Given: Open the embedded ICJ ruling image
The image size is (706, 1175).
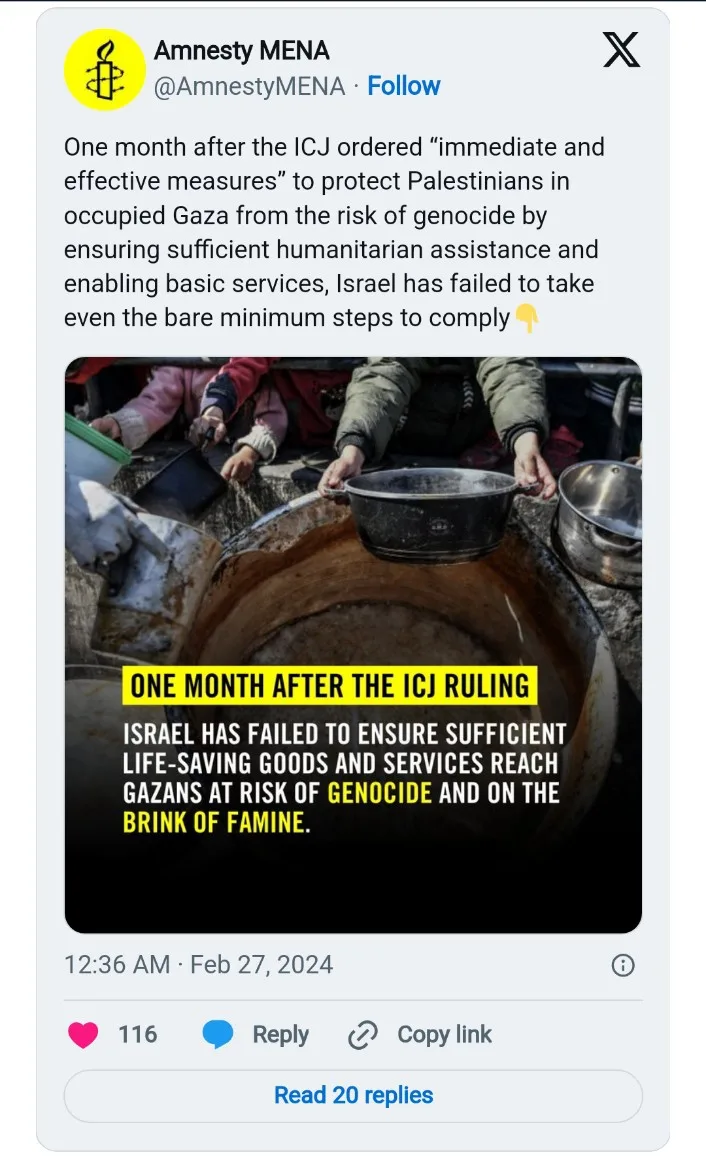Looking at the screenshot, I should (353, 645).
